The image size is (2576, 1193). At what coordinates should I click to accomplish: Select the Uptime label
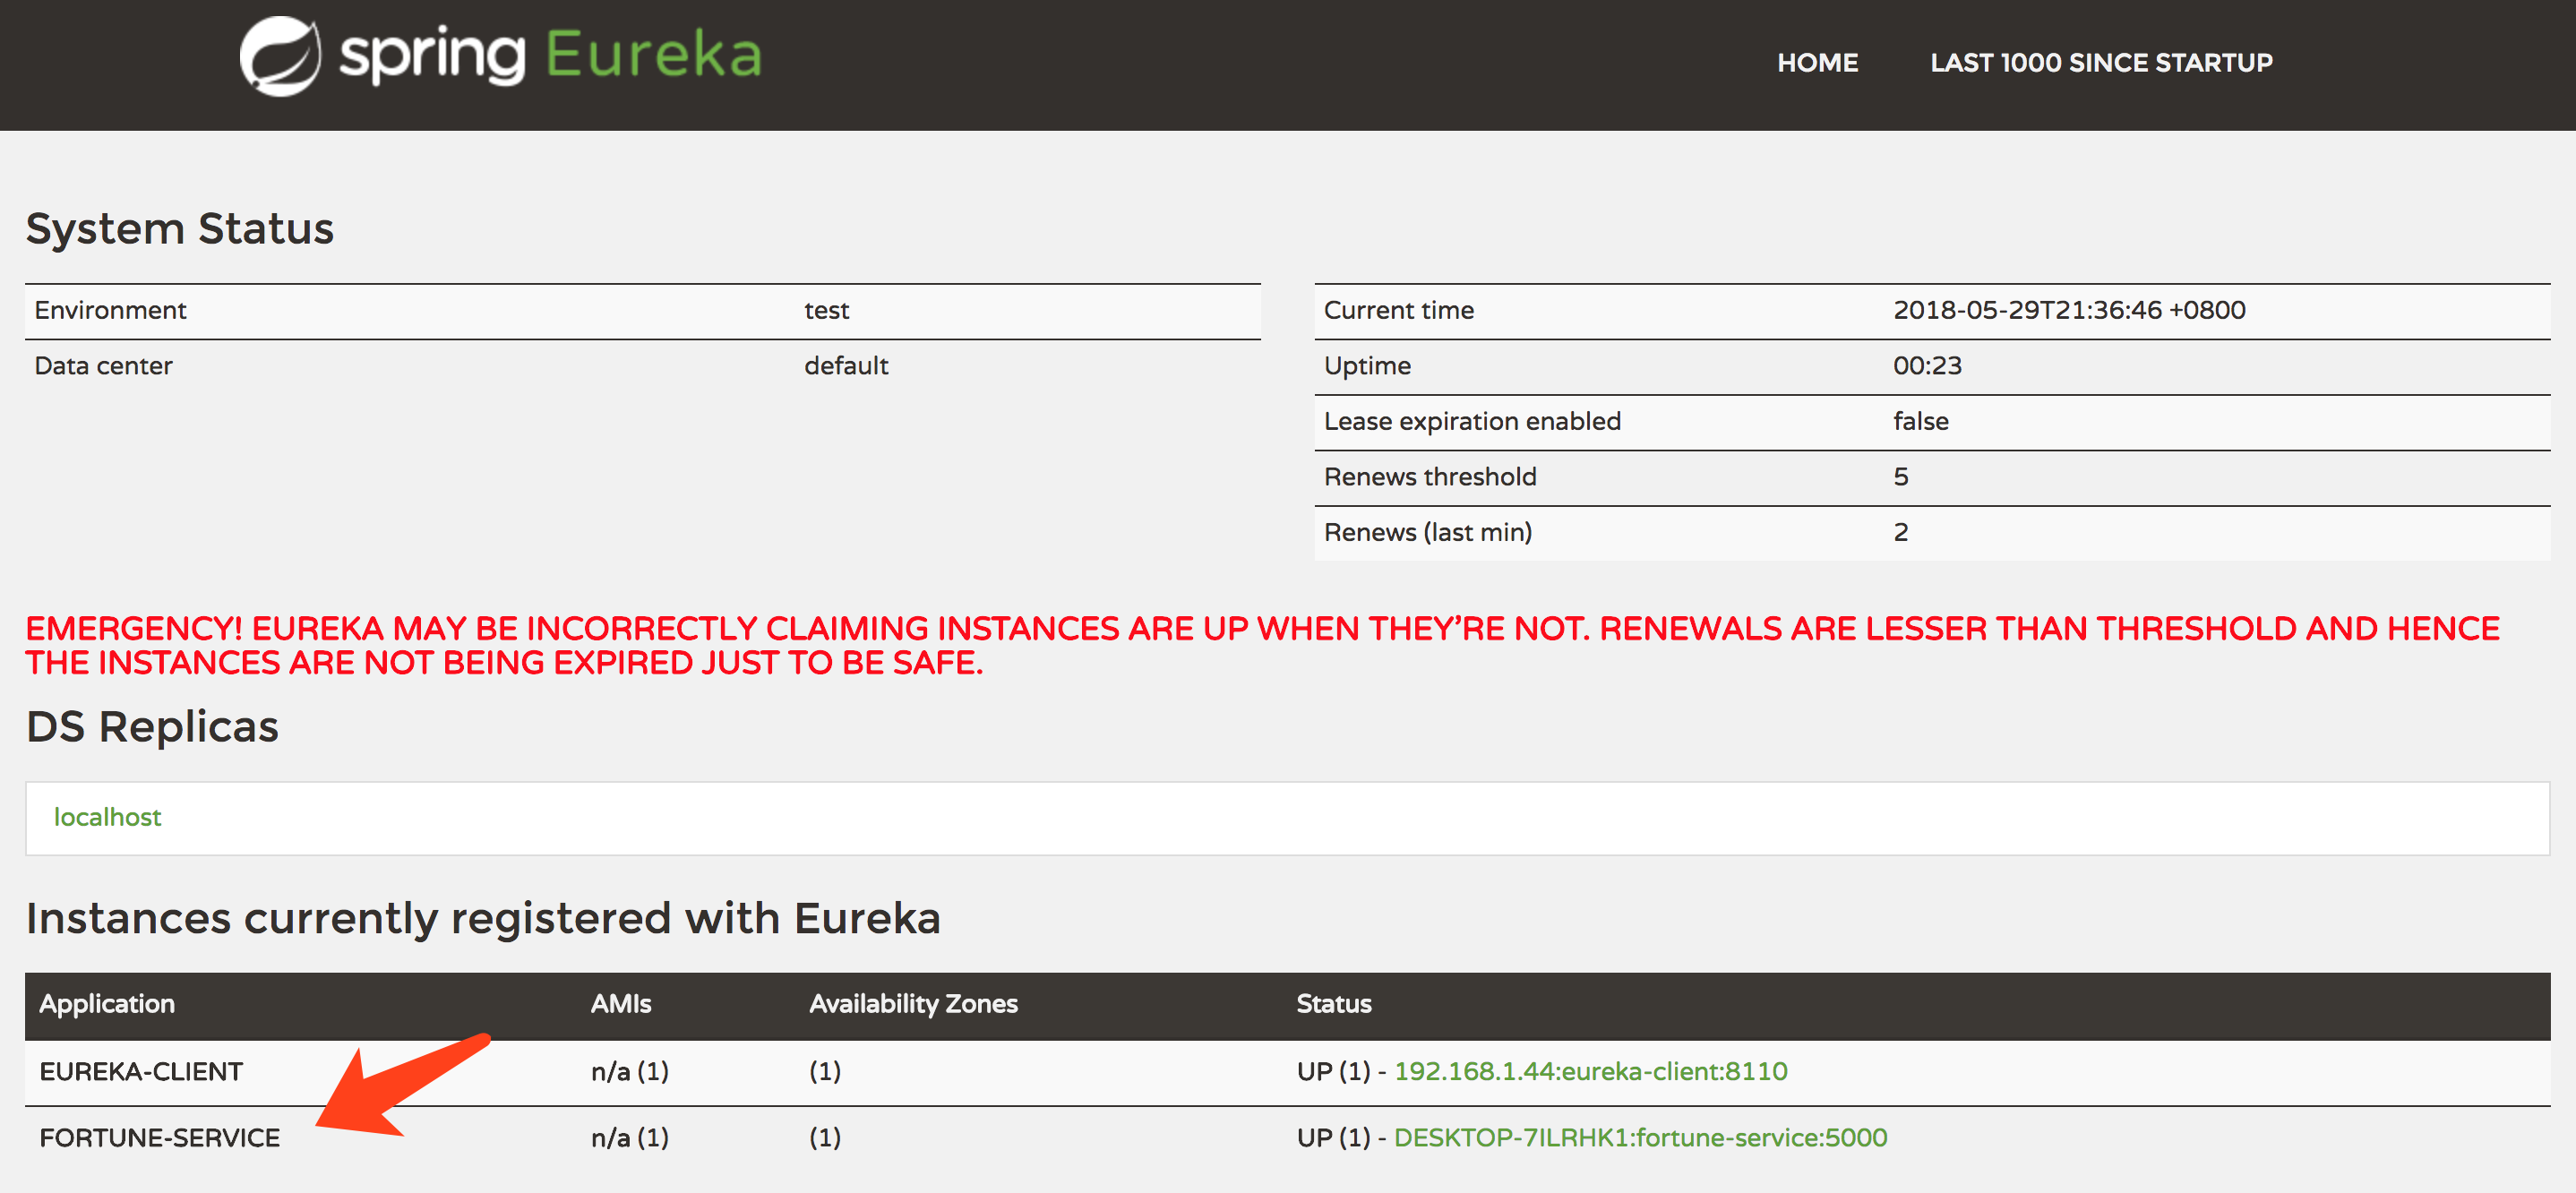coord(1367,366)
